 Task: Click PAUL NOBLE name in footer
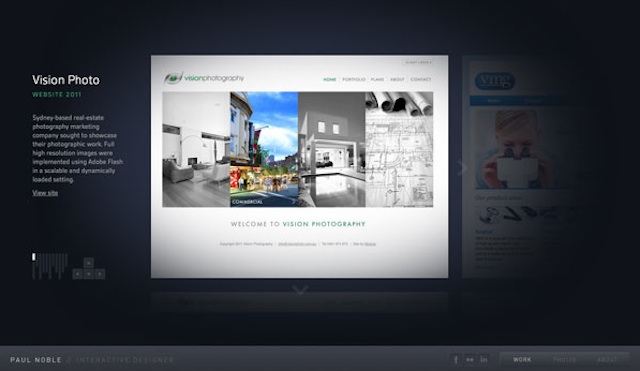36,360
